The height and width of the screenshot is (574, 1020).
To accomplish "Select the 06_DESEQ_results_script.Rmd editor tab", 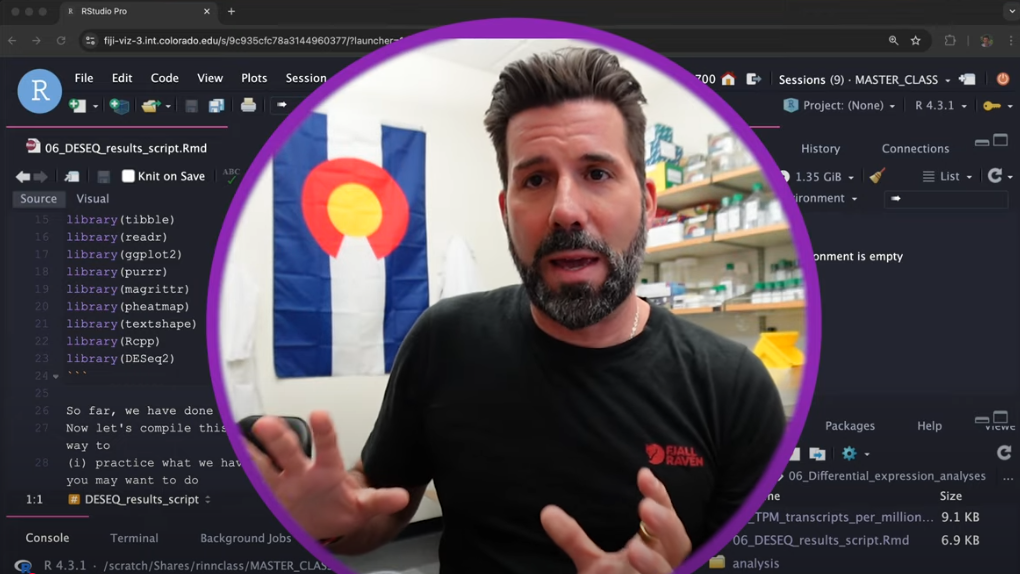I will click(116, 148).
